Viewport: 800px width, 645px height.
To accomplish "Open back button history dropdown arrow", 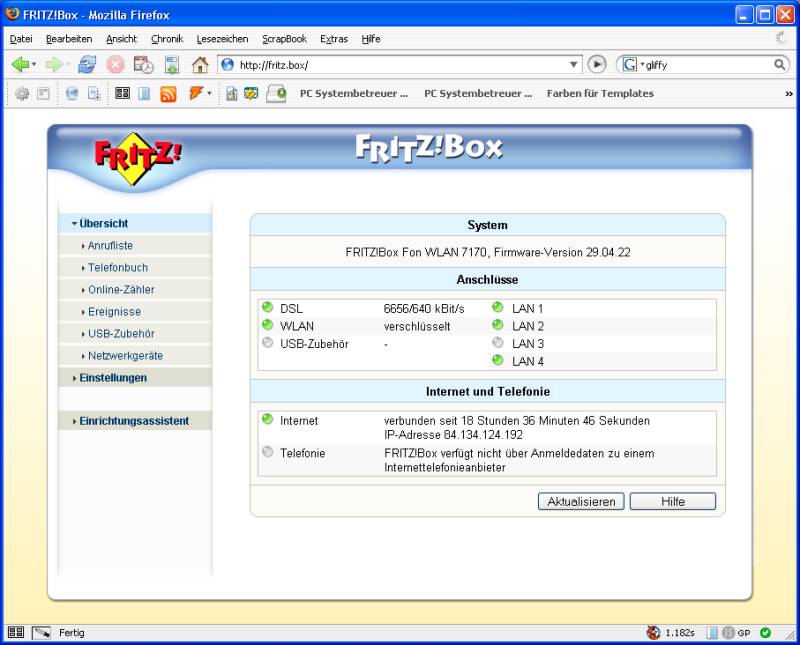I will [34, 65].
